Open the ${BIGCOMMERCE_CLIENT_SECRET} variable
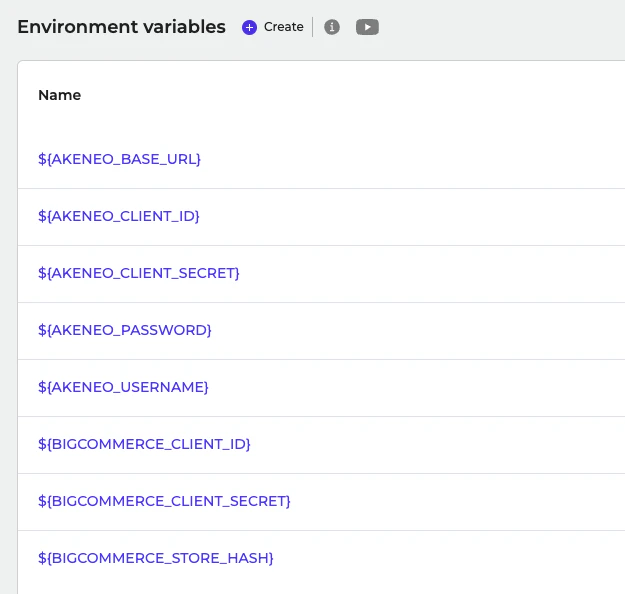This screenshot has width=625, height=594. pyautogui.click(x=164, y=501)
